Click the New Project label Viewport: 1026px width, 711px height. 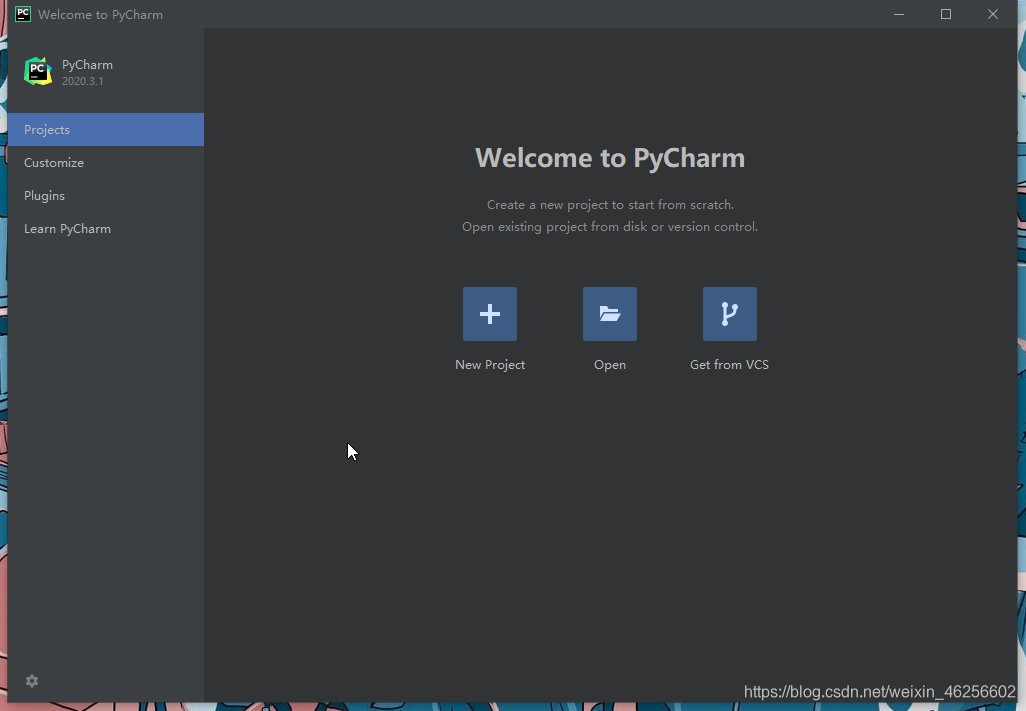pos(490,365)
